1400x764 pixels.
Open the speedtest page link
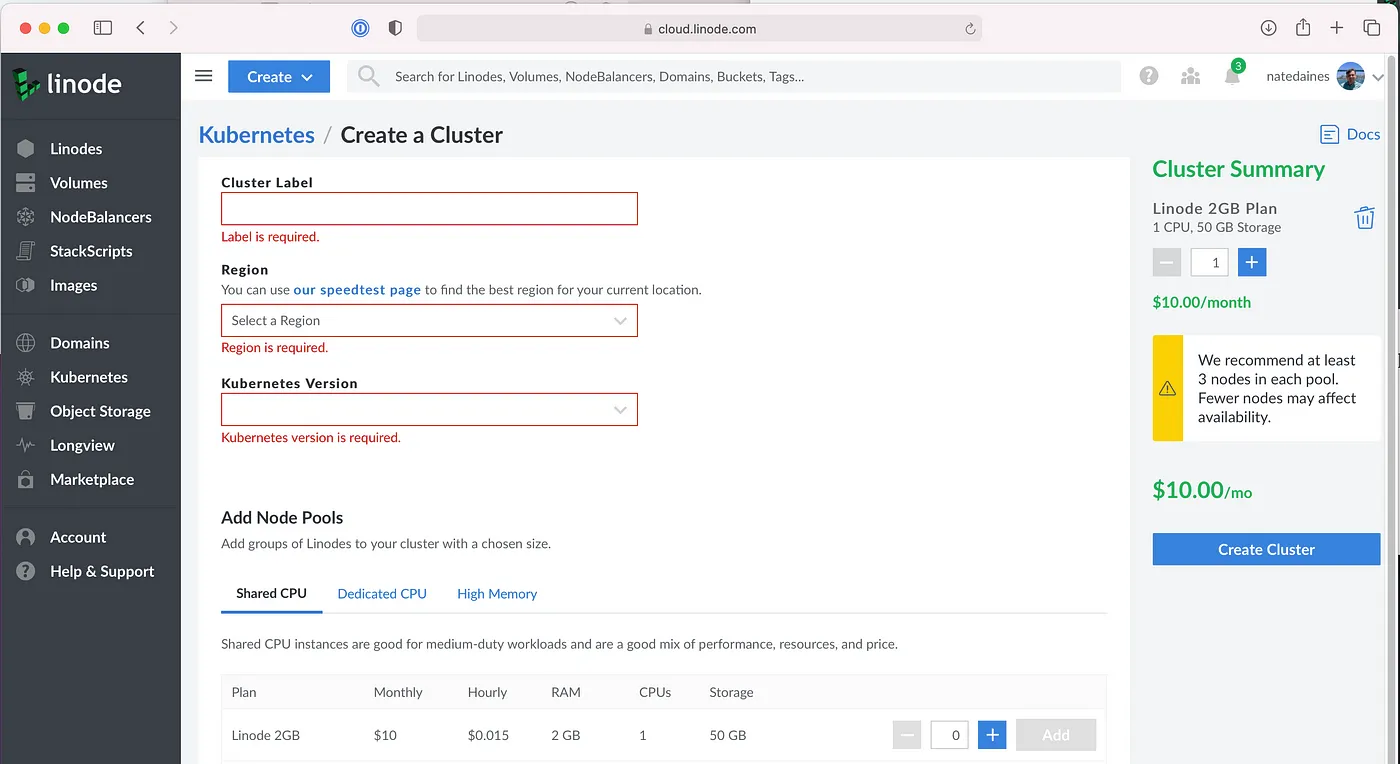pyautogui.click(x=357, y=290)
